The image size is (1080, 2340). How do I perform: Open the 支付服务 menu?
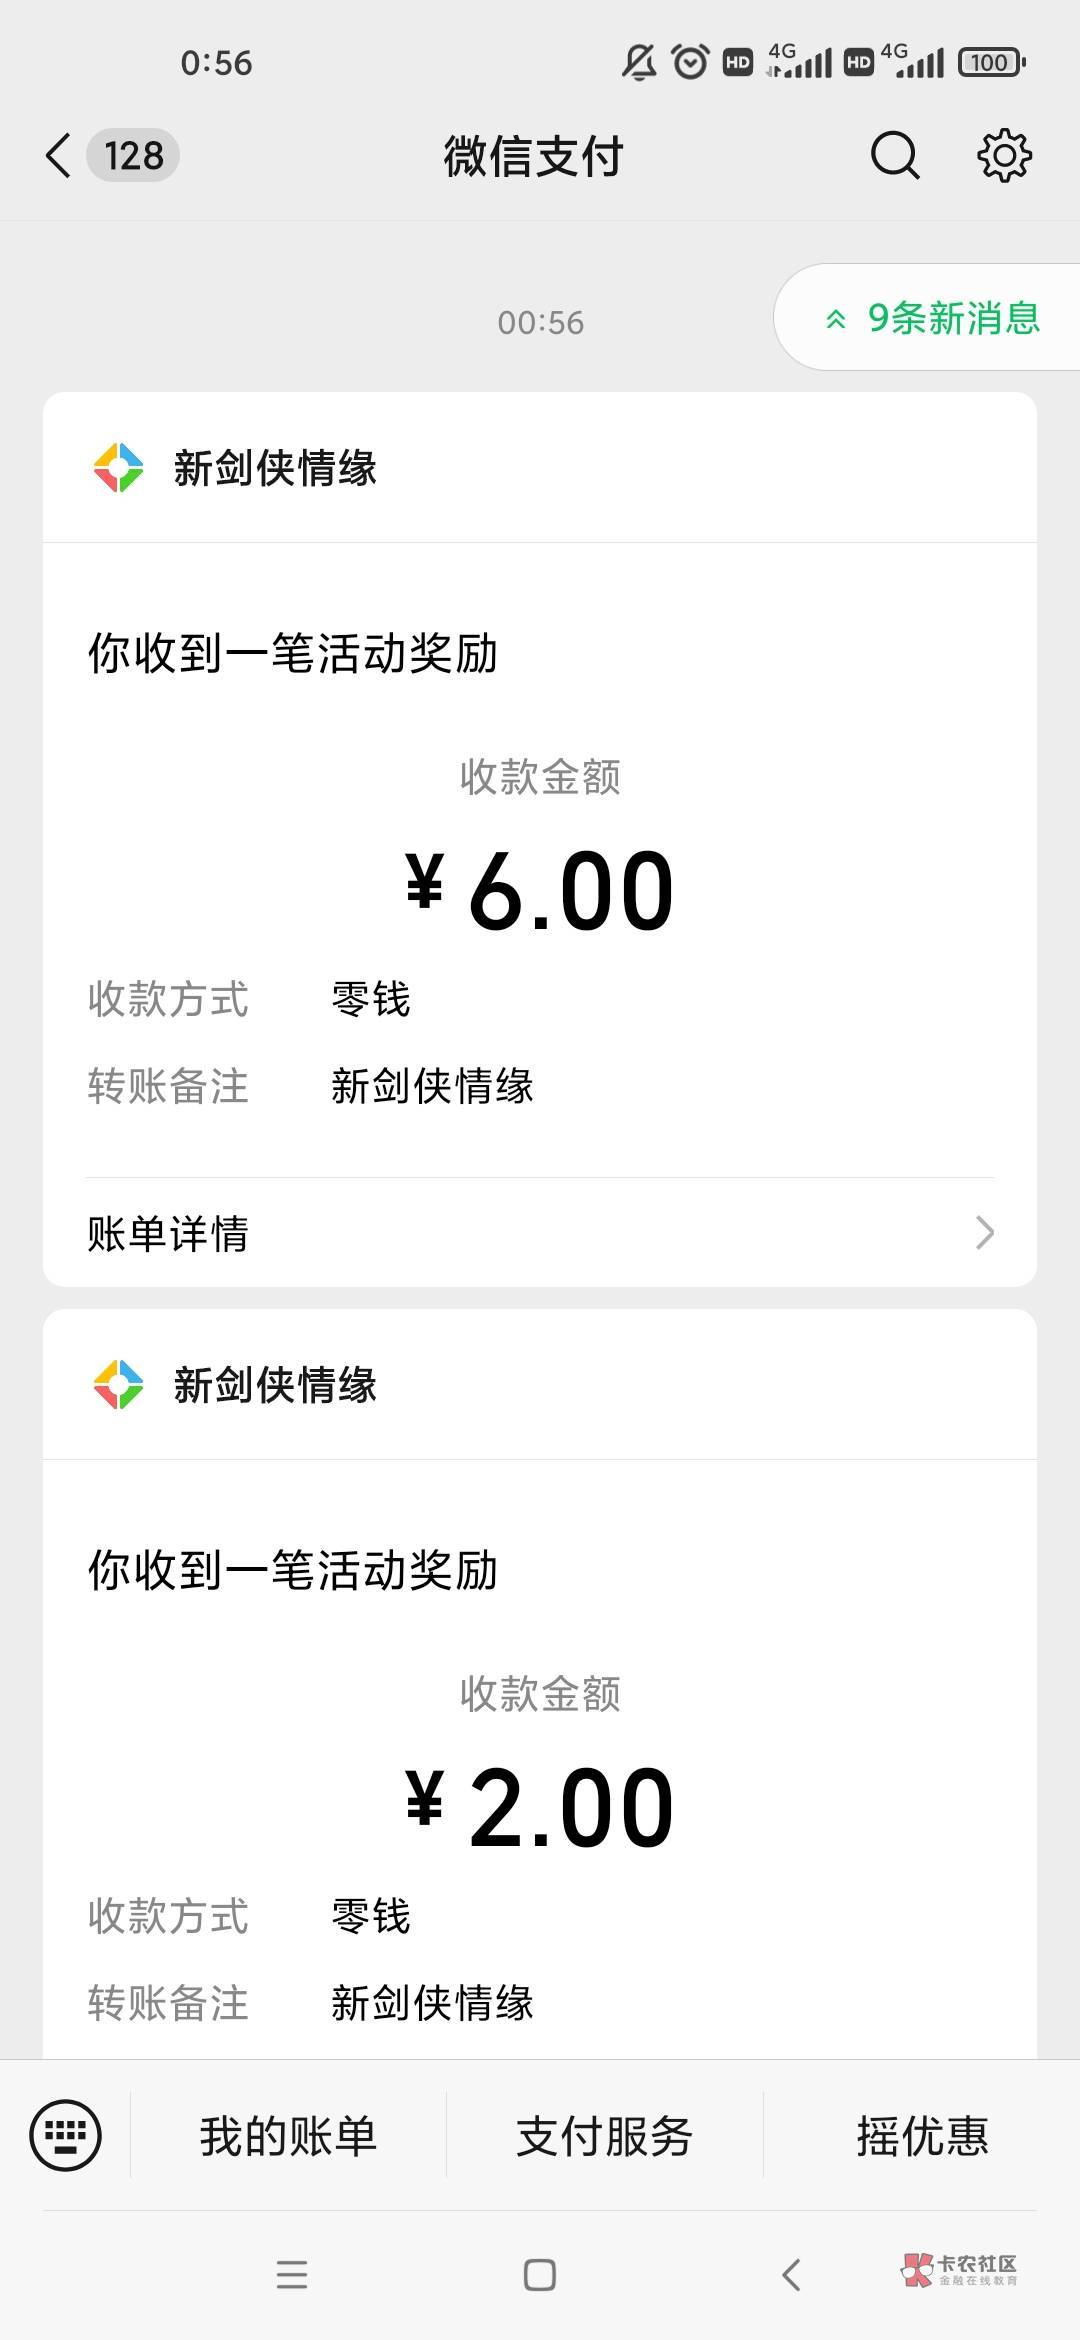[x=604, y=2136]
